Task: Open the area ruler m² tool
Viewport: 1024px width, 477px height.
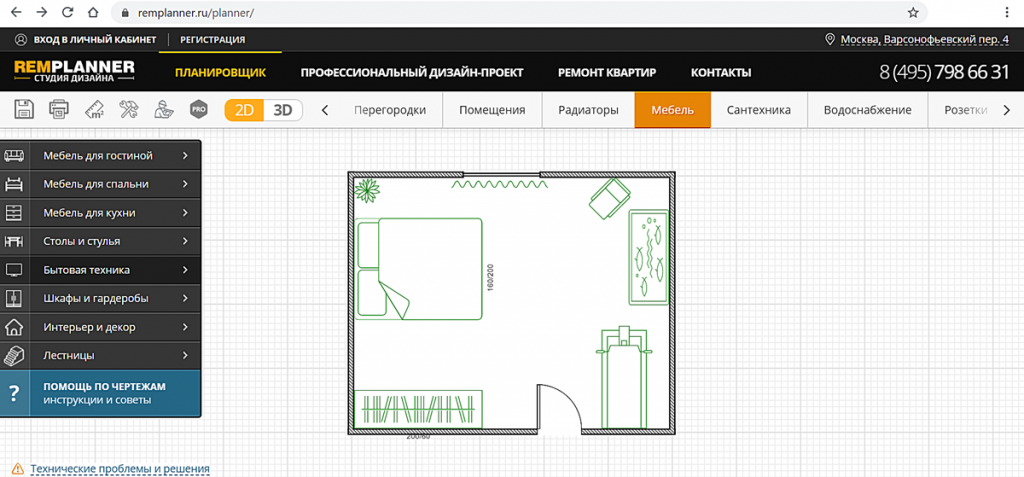Action: pyautogui.click(x=94, y=109)
